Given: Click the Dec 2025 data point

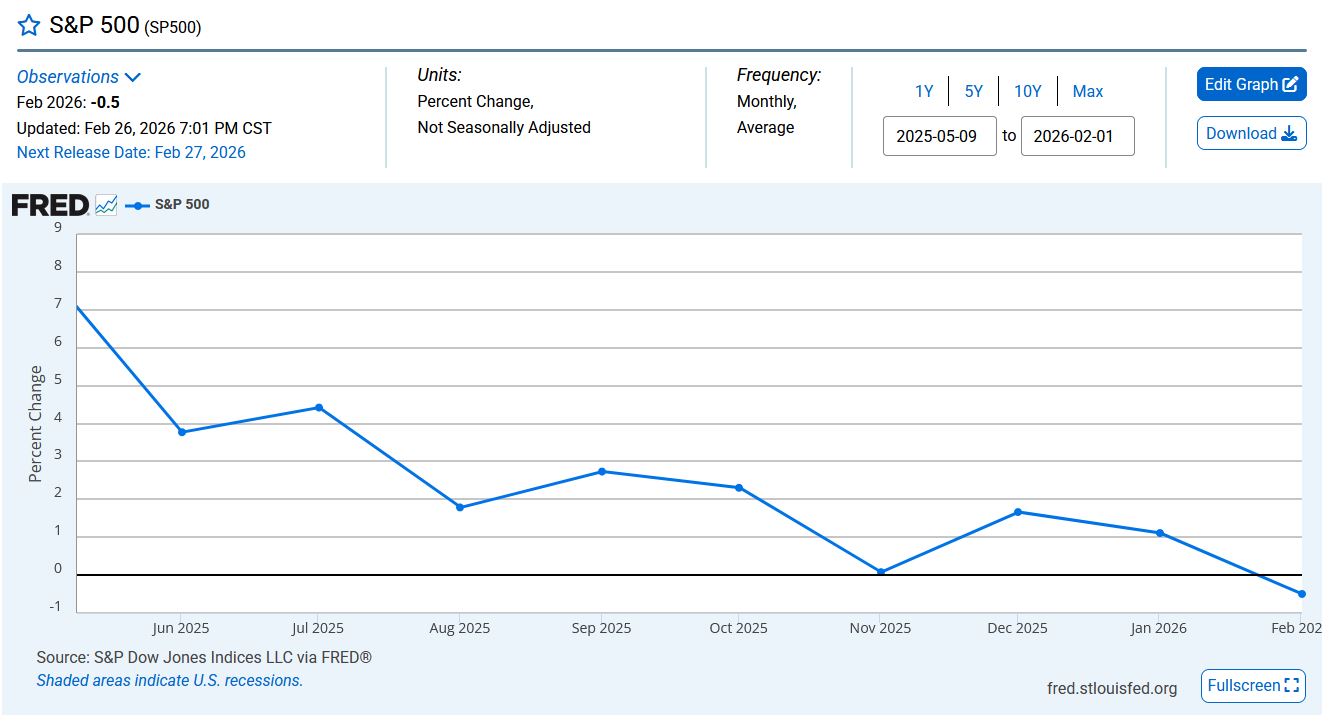Looking at the screenshot, I should [1018, 512].
